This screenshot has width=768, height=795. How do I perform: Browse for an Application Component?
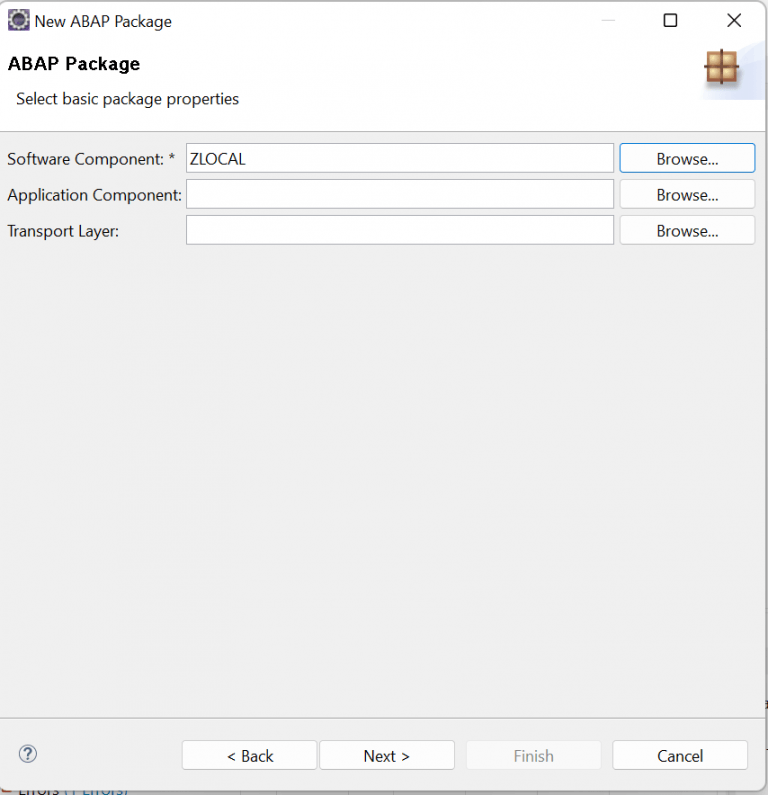pyautogui.click(x=687, y=194)
